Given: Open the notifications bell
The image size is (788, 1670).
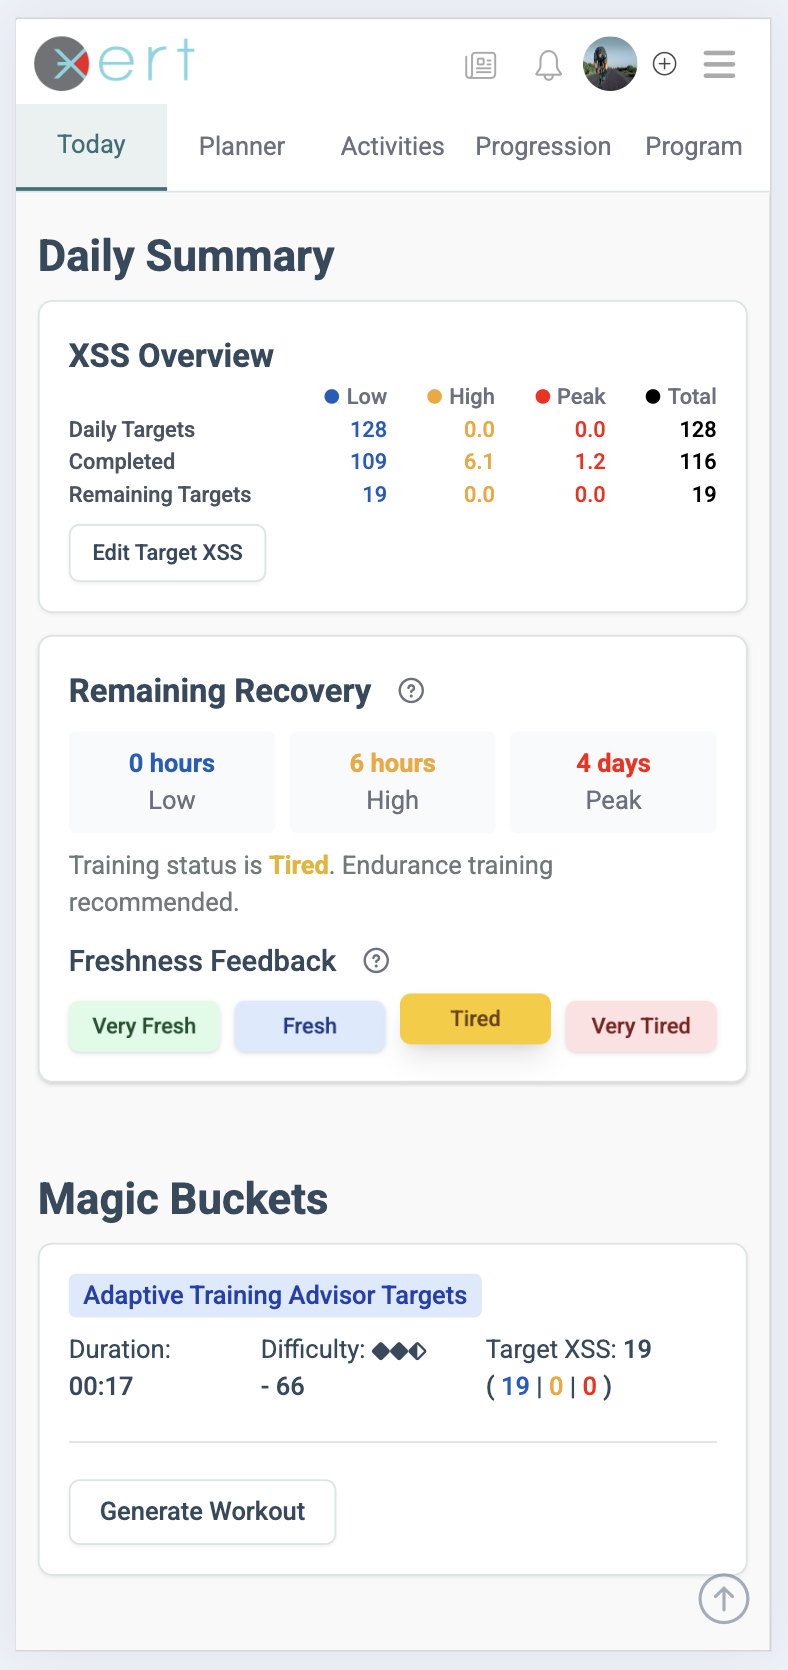Looking at the screenshot, I should pyautogui.click(x=548, y=66).
